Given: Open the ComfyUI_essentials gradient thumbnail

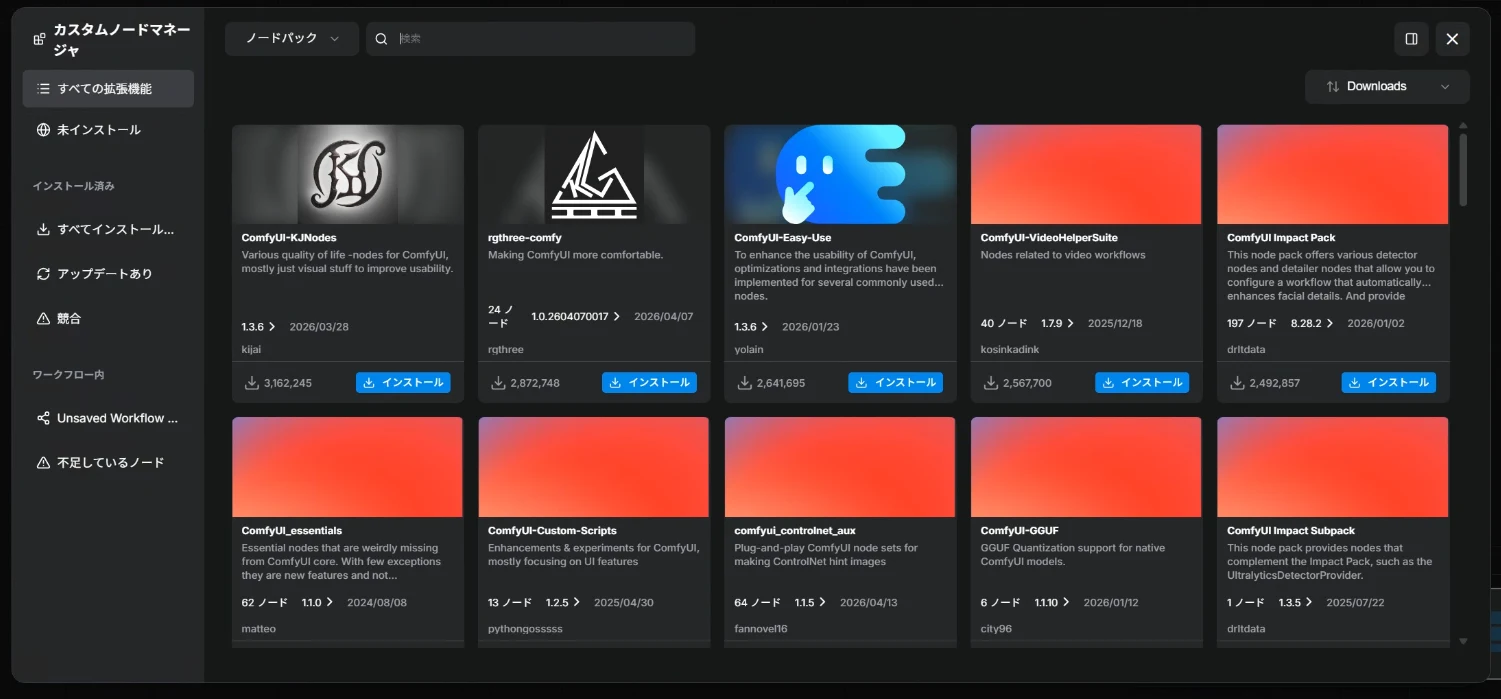Looking at the screenshot, I should [348, 467].
